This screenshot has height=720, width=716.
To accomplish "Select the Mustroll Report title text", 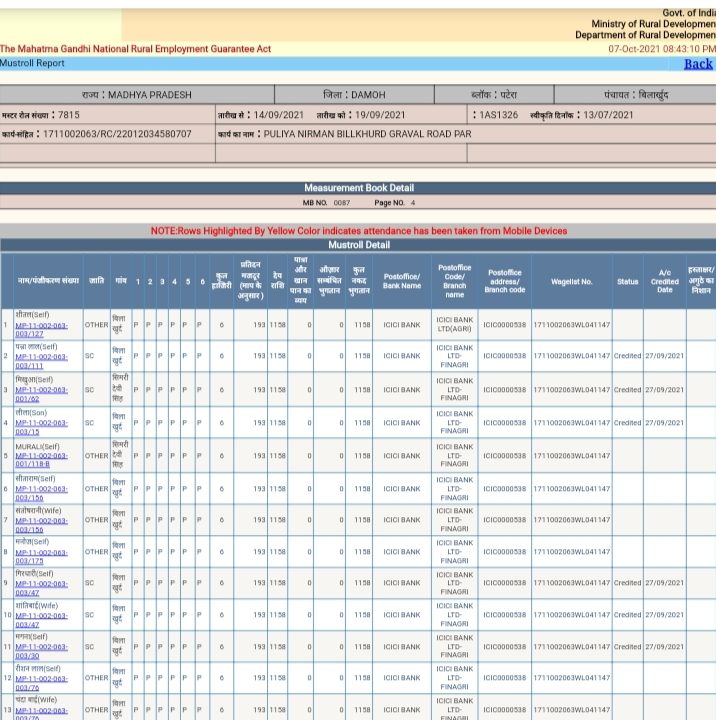I will (32, 63).
